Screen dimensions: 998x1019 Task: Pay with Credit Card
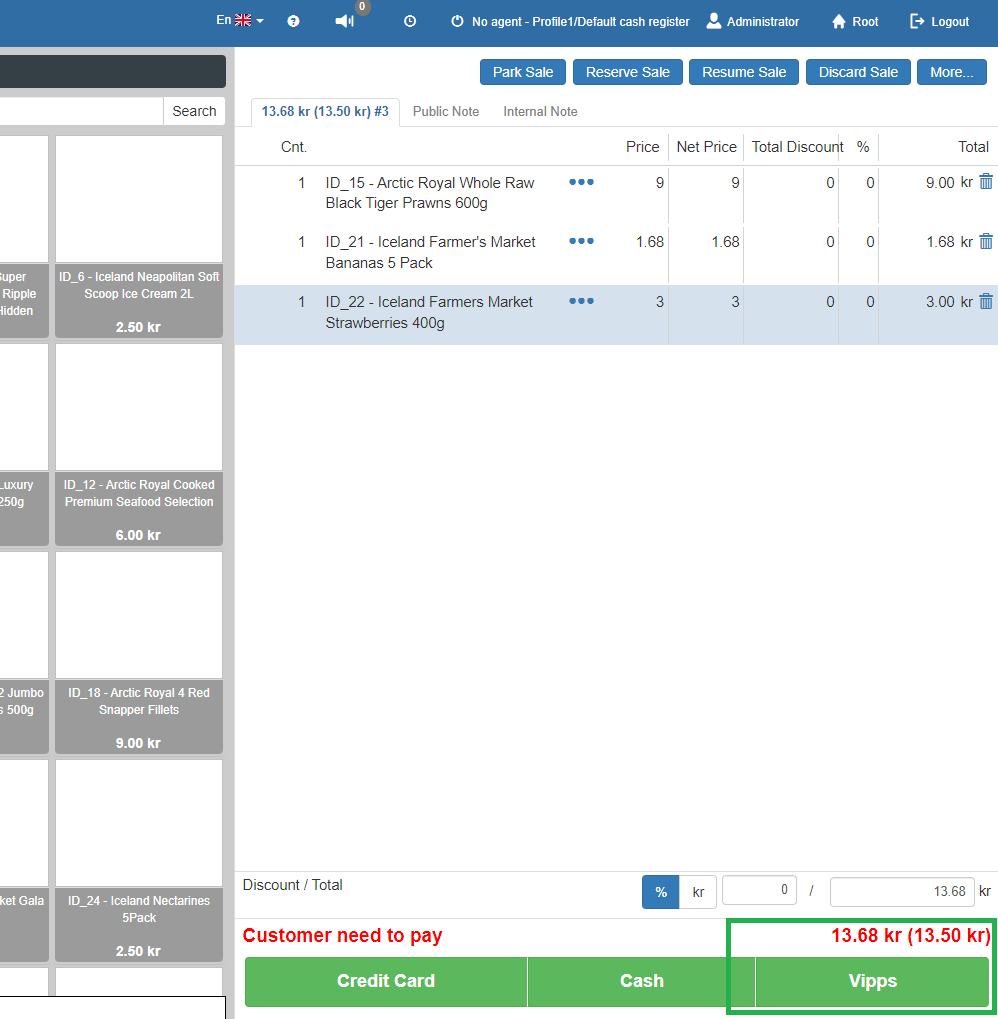386,981
